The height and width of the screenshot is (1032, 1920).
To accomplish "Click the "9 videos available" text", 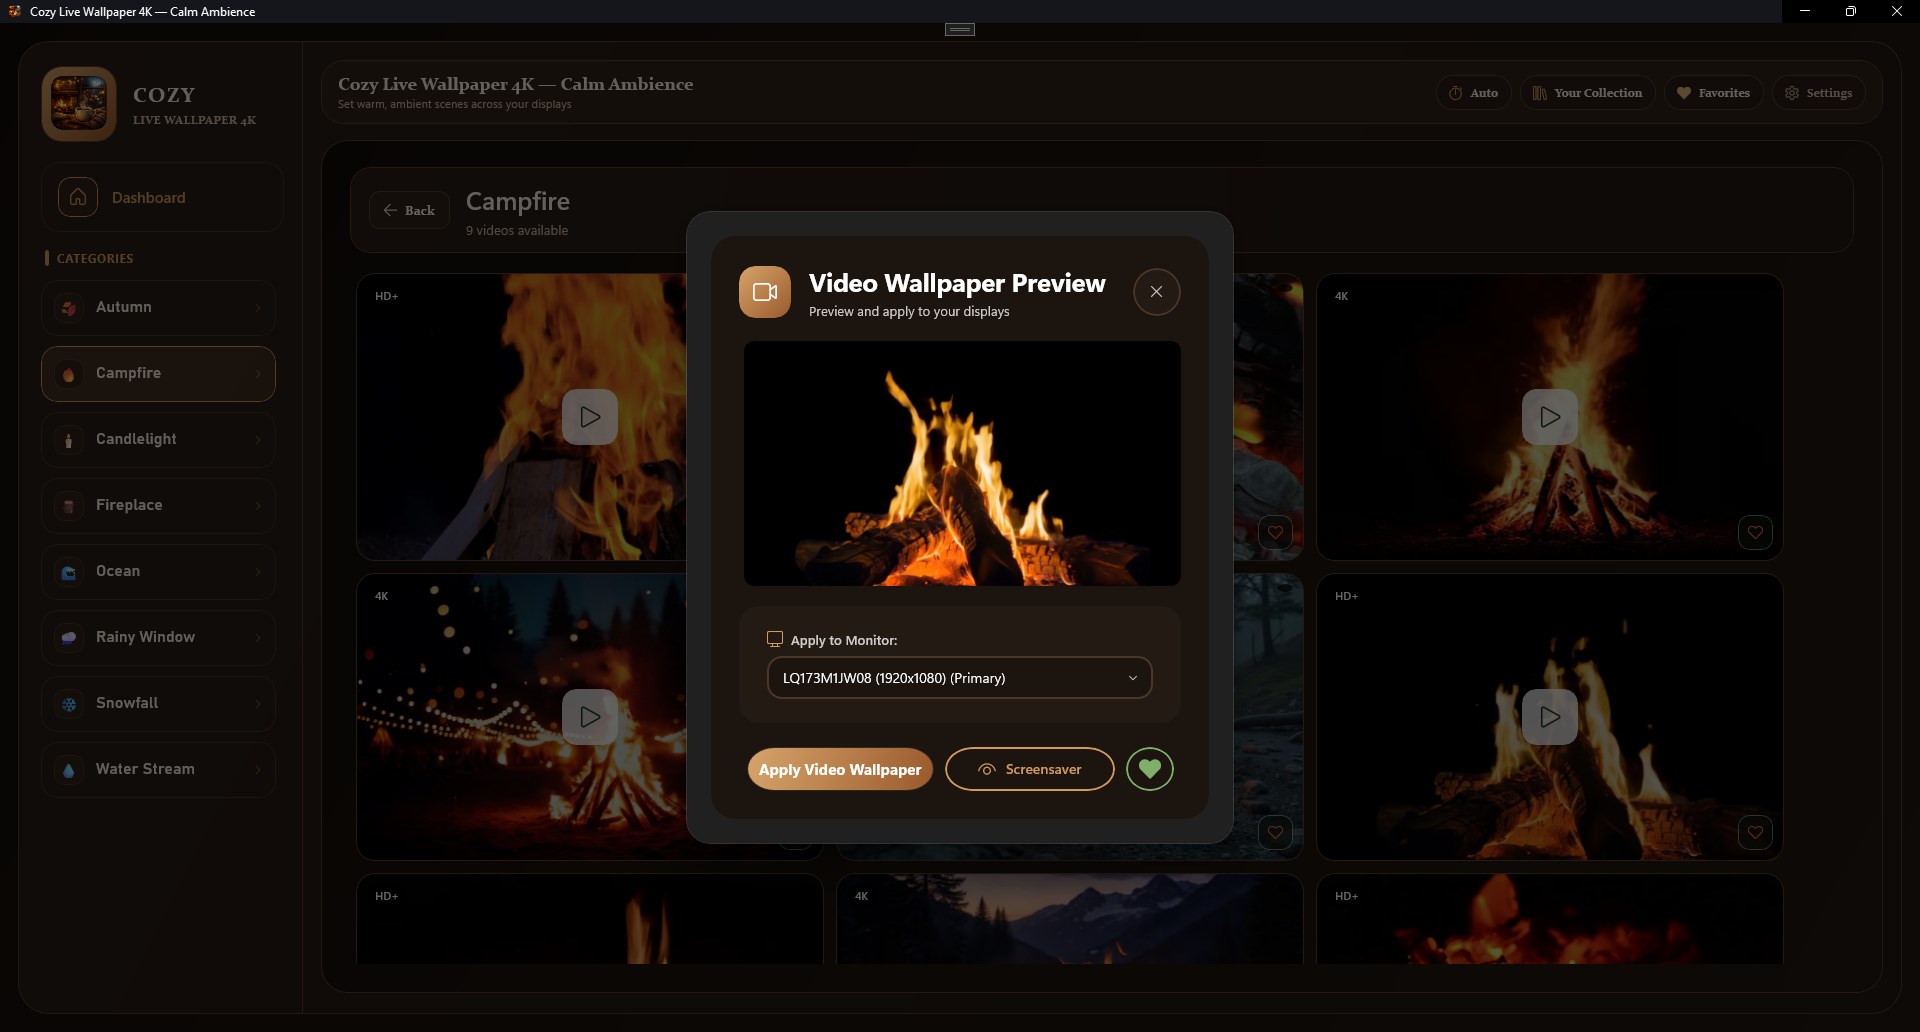I will [x=517, y=231].
